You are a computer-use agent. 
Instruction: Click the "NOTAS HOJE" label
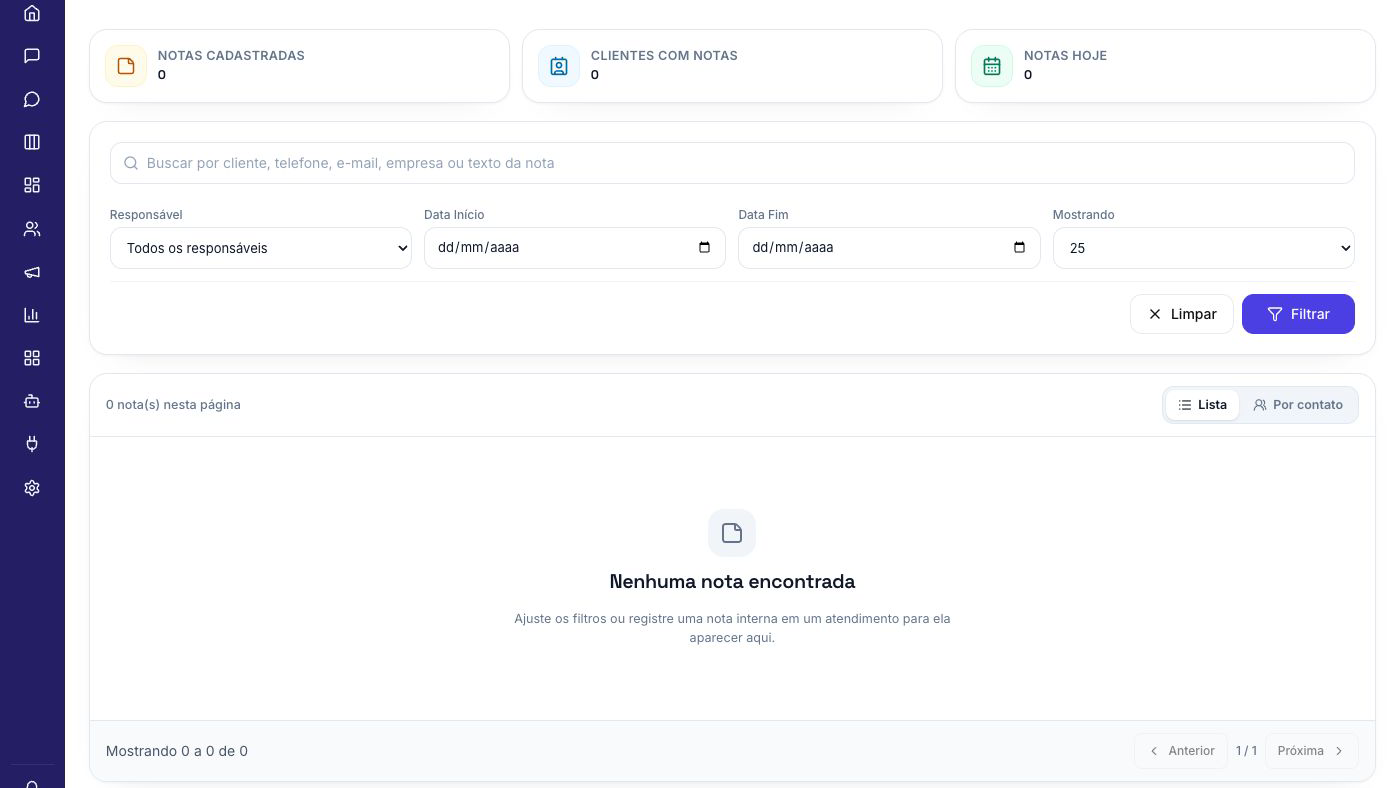(1065, 56)
